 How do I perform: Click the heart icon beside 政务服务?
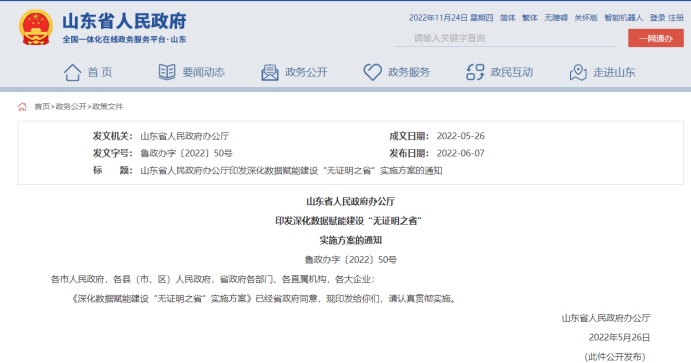coord(372,72)
